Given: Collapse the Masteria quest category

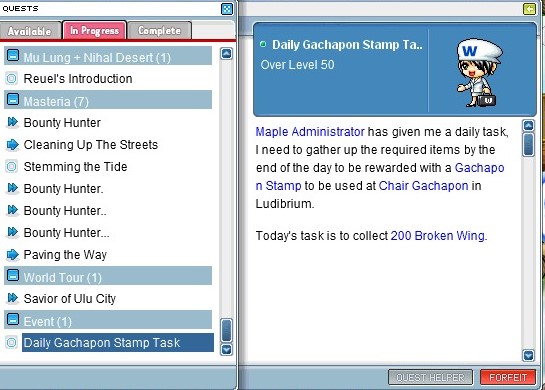Looking at the screenshot, I should pos(13,99).
